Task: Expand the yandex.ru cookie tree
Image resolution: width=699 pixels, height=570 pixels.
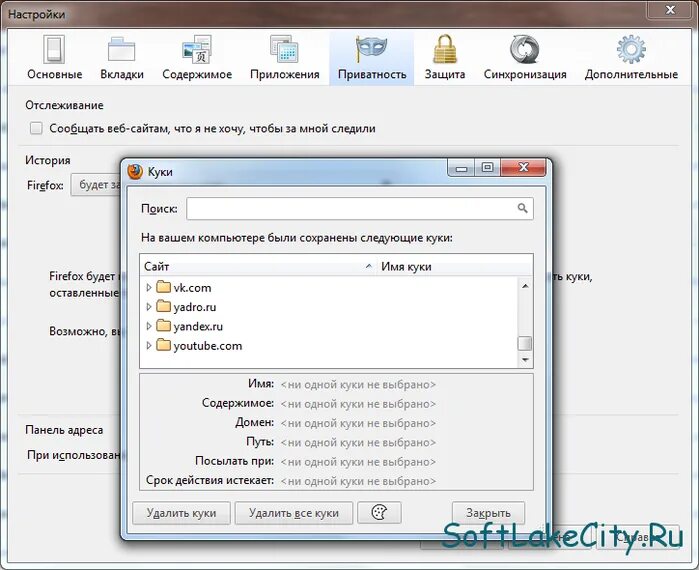Action: point(149,326)
